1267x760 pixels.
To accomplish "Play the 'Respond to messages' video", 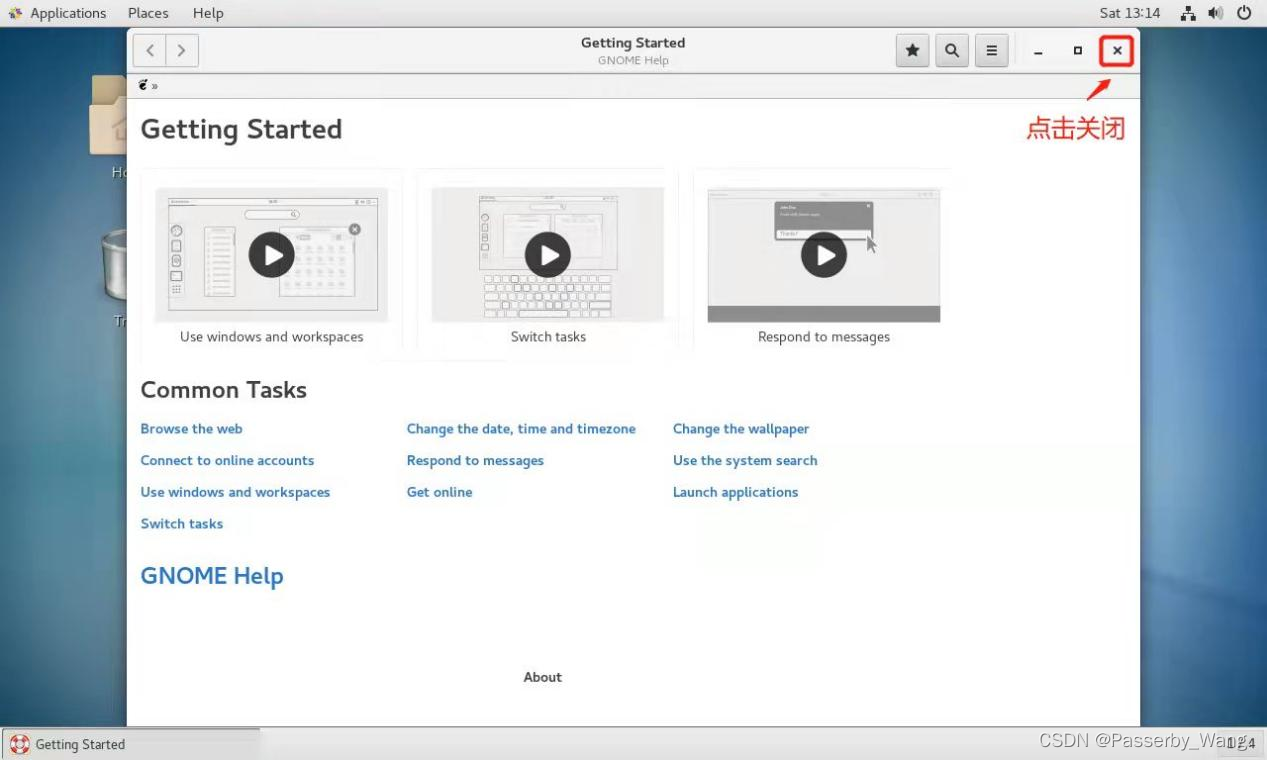I will pos(824,255).
